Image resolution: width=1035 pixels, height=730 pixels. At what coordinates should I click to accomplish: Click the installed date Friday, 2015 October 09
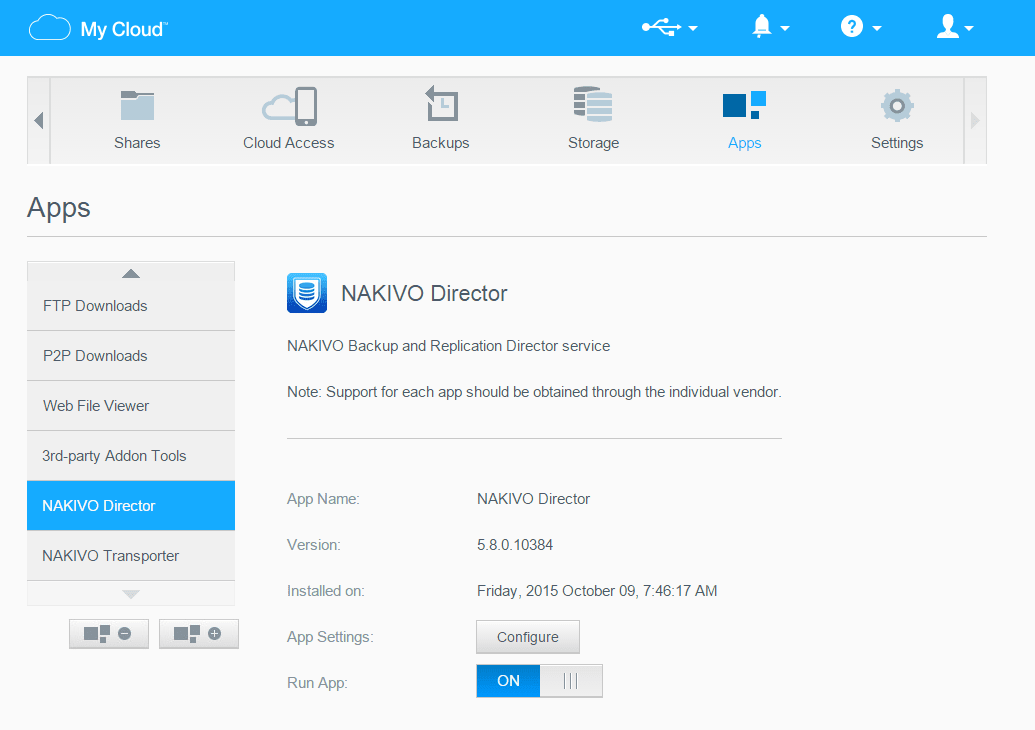tap(597, 591)
